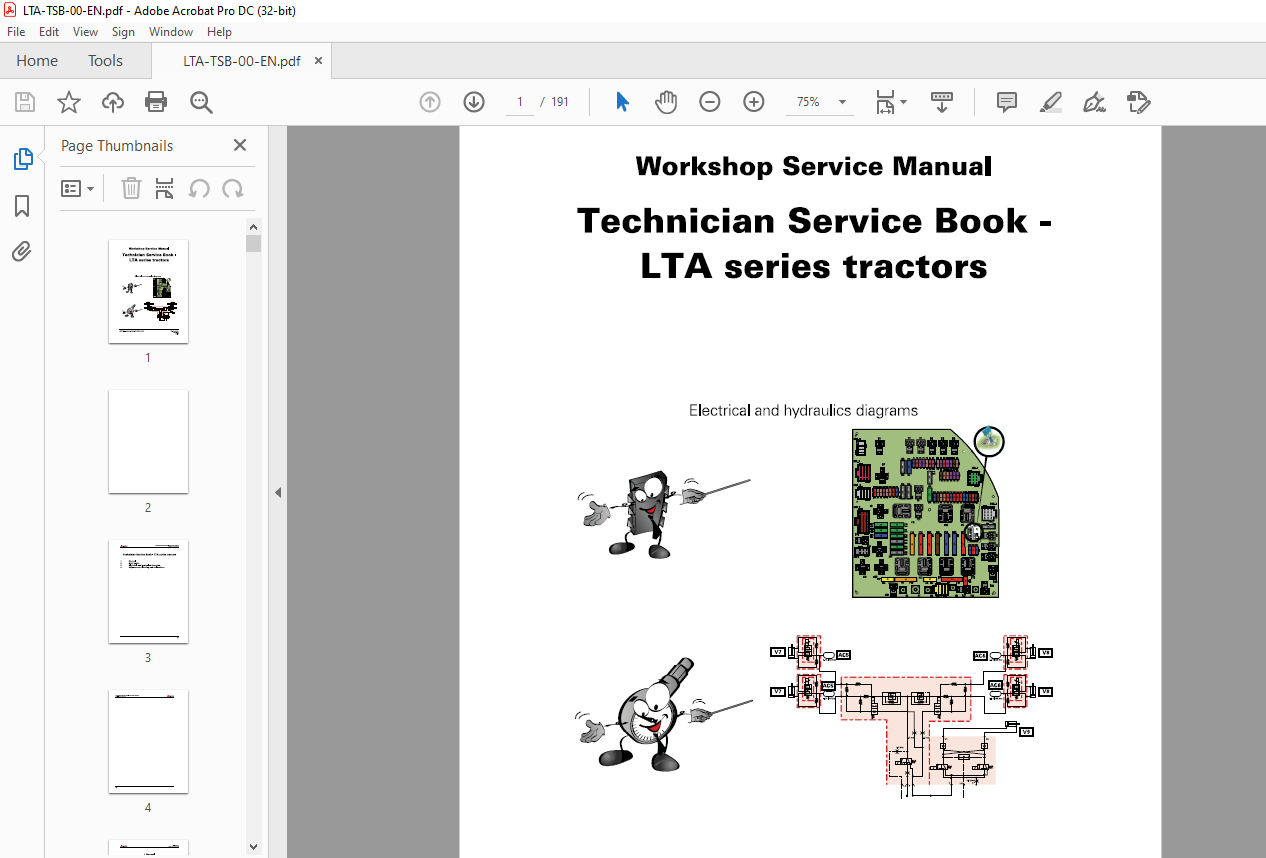Open the thumbnails options menu dropdown
This screenshot has height=858, width=1266.
click(78, 188)
